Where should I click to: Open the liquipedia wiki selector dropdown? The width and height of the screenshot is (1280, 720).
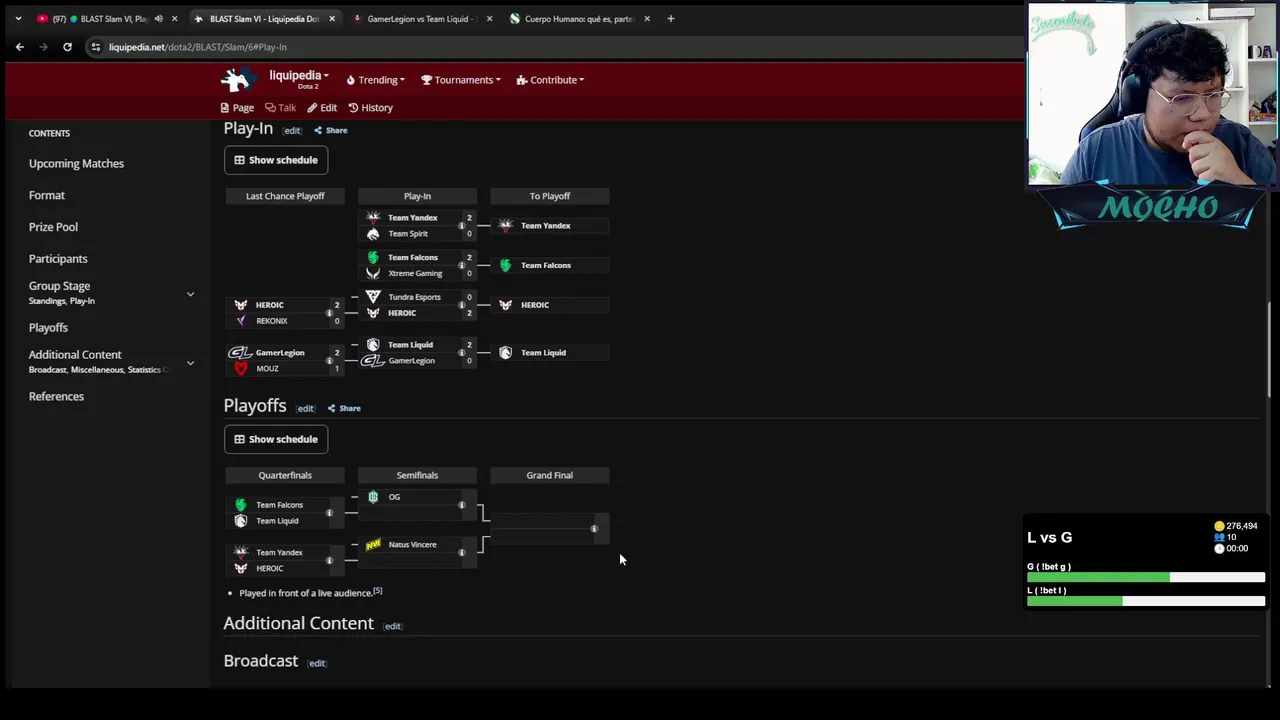click(x=298, y=76)
